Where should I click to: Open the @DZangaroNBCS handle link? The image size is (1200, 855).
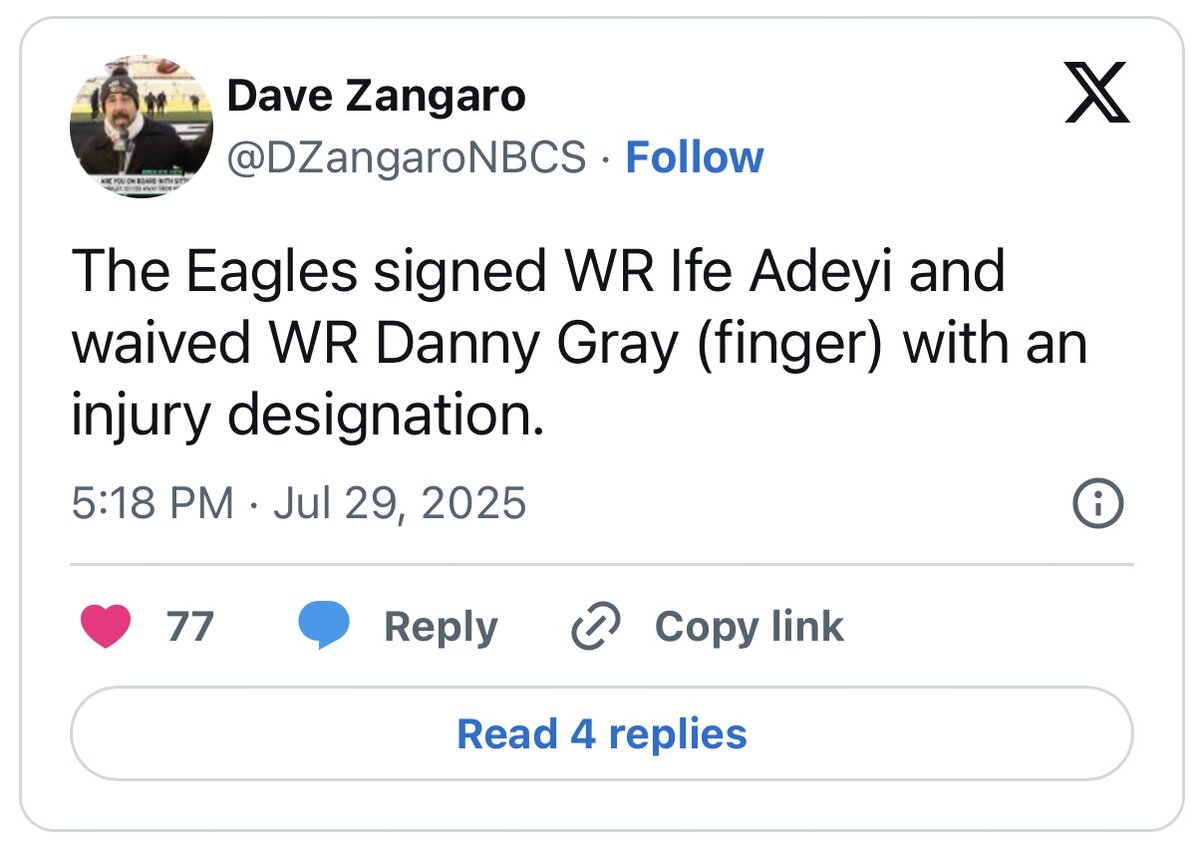pyautogui.click(x=407, y=157)
